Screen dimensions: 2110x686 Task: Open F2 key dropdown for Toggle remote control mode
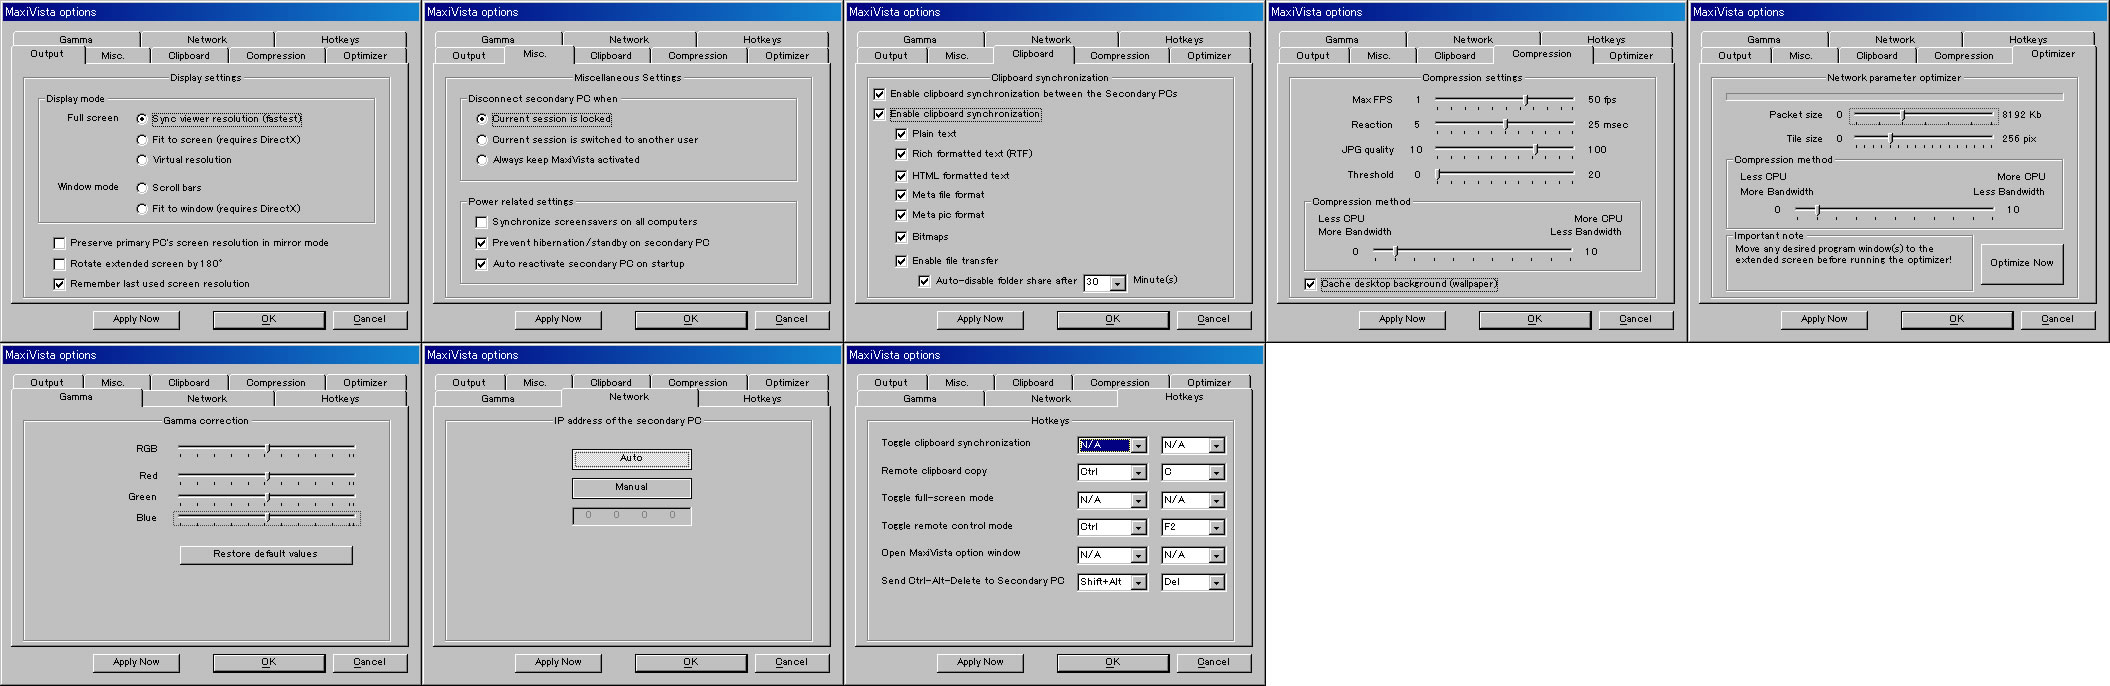(1216, 527)
